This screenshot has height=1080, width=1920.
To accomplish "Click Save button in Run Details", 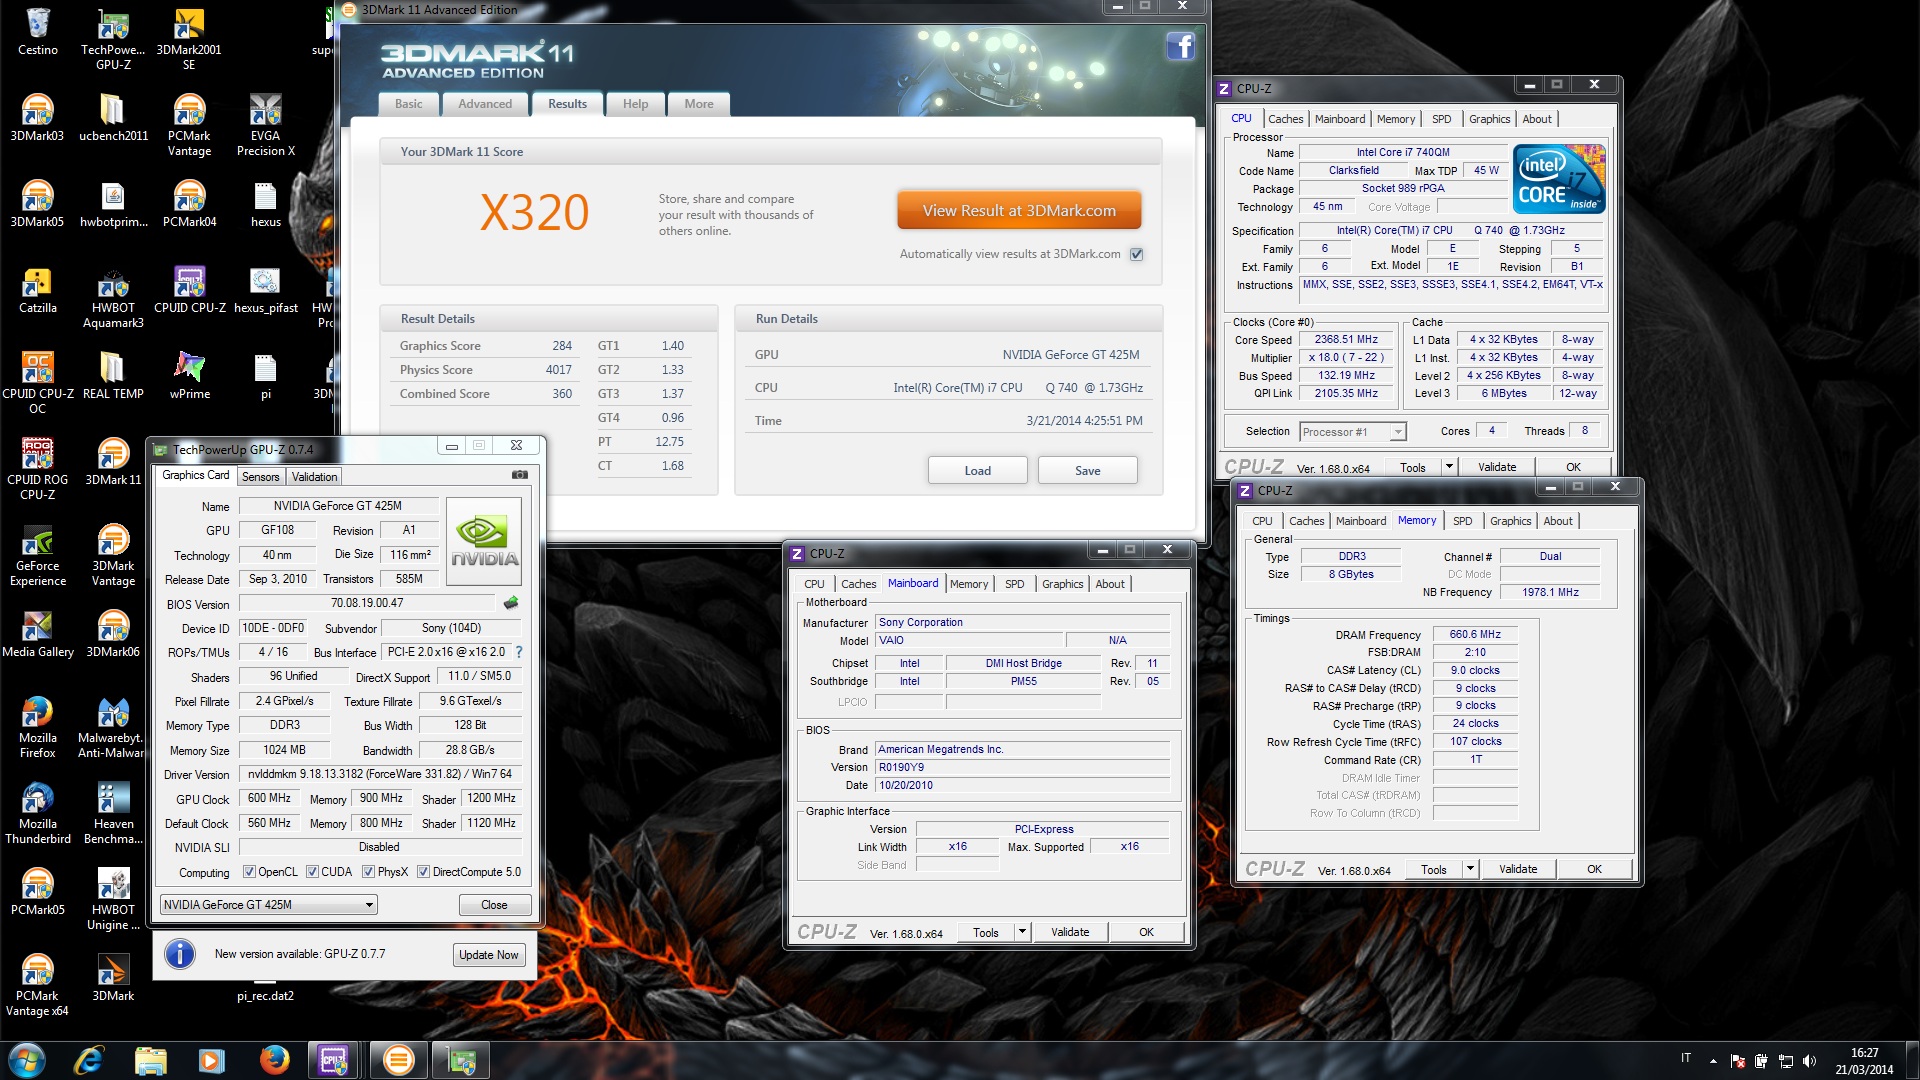I will point(1087,471).
